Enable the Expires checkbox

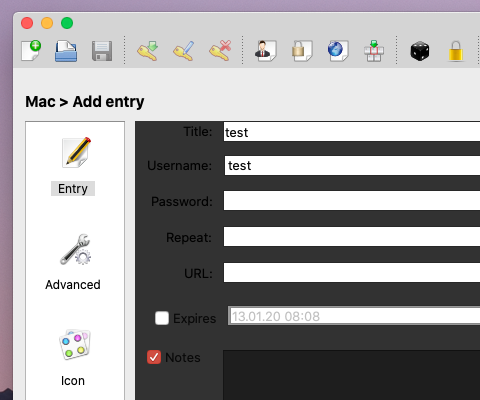pos(162,318)
